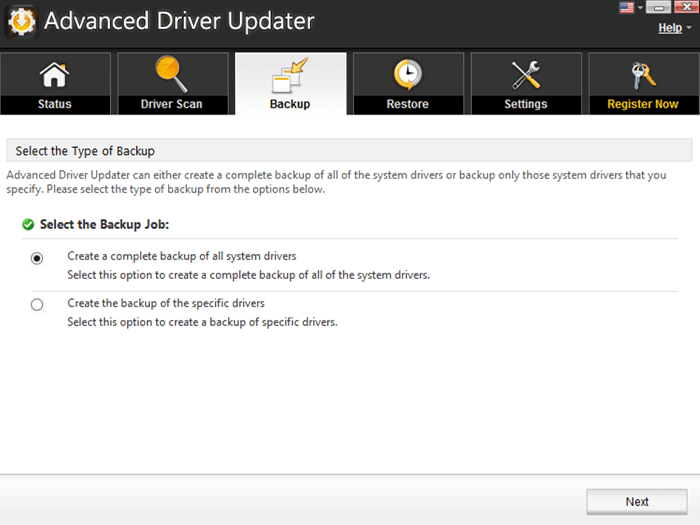Click the Driver Scan magnifier icon
Viewport: 700px width, 525px height.
pos(171,74)
